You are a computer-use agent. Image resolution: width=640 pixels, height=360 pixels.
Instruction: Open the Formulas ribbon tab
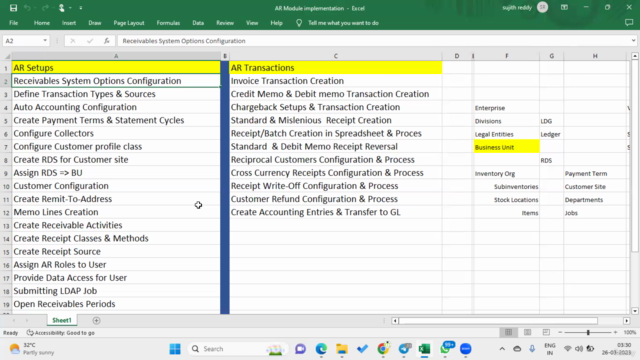tap(168, 23)
